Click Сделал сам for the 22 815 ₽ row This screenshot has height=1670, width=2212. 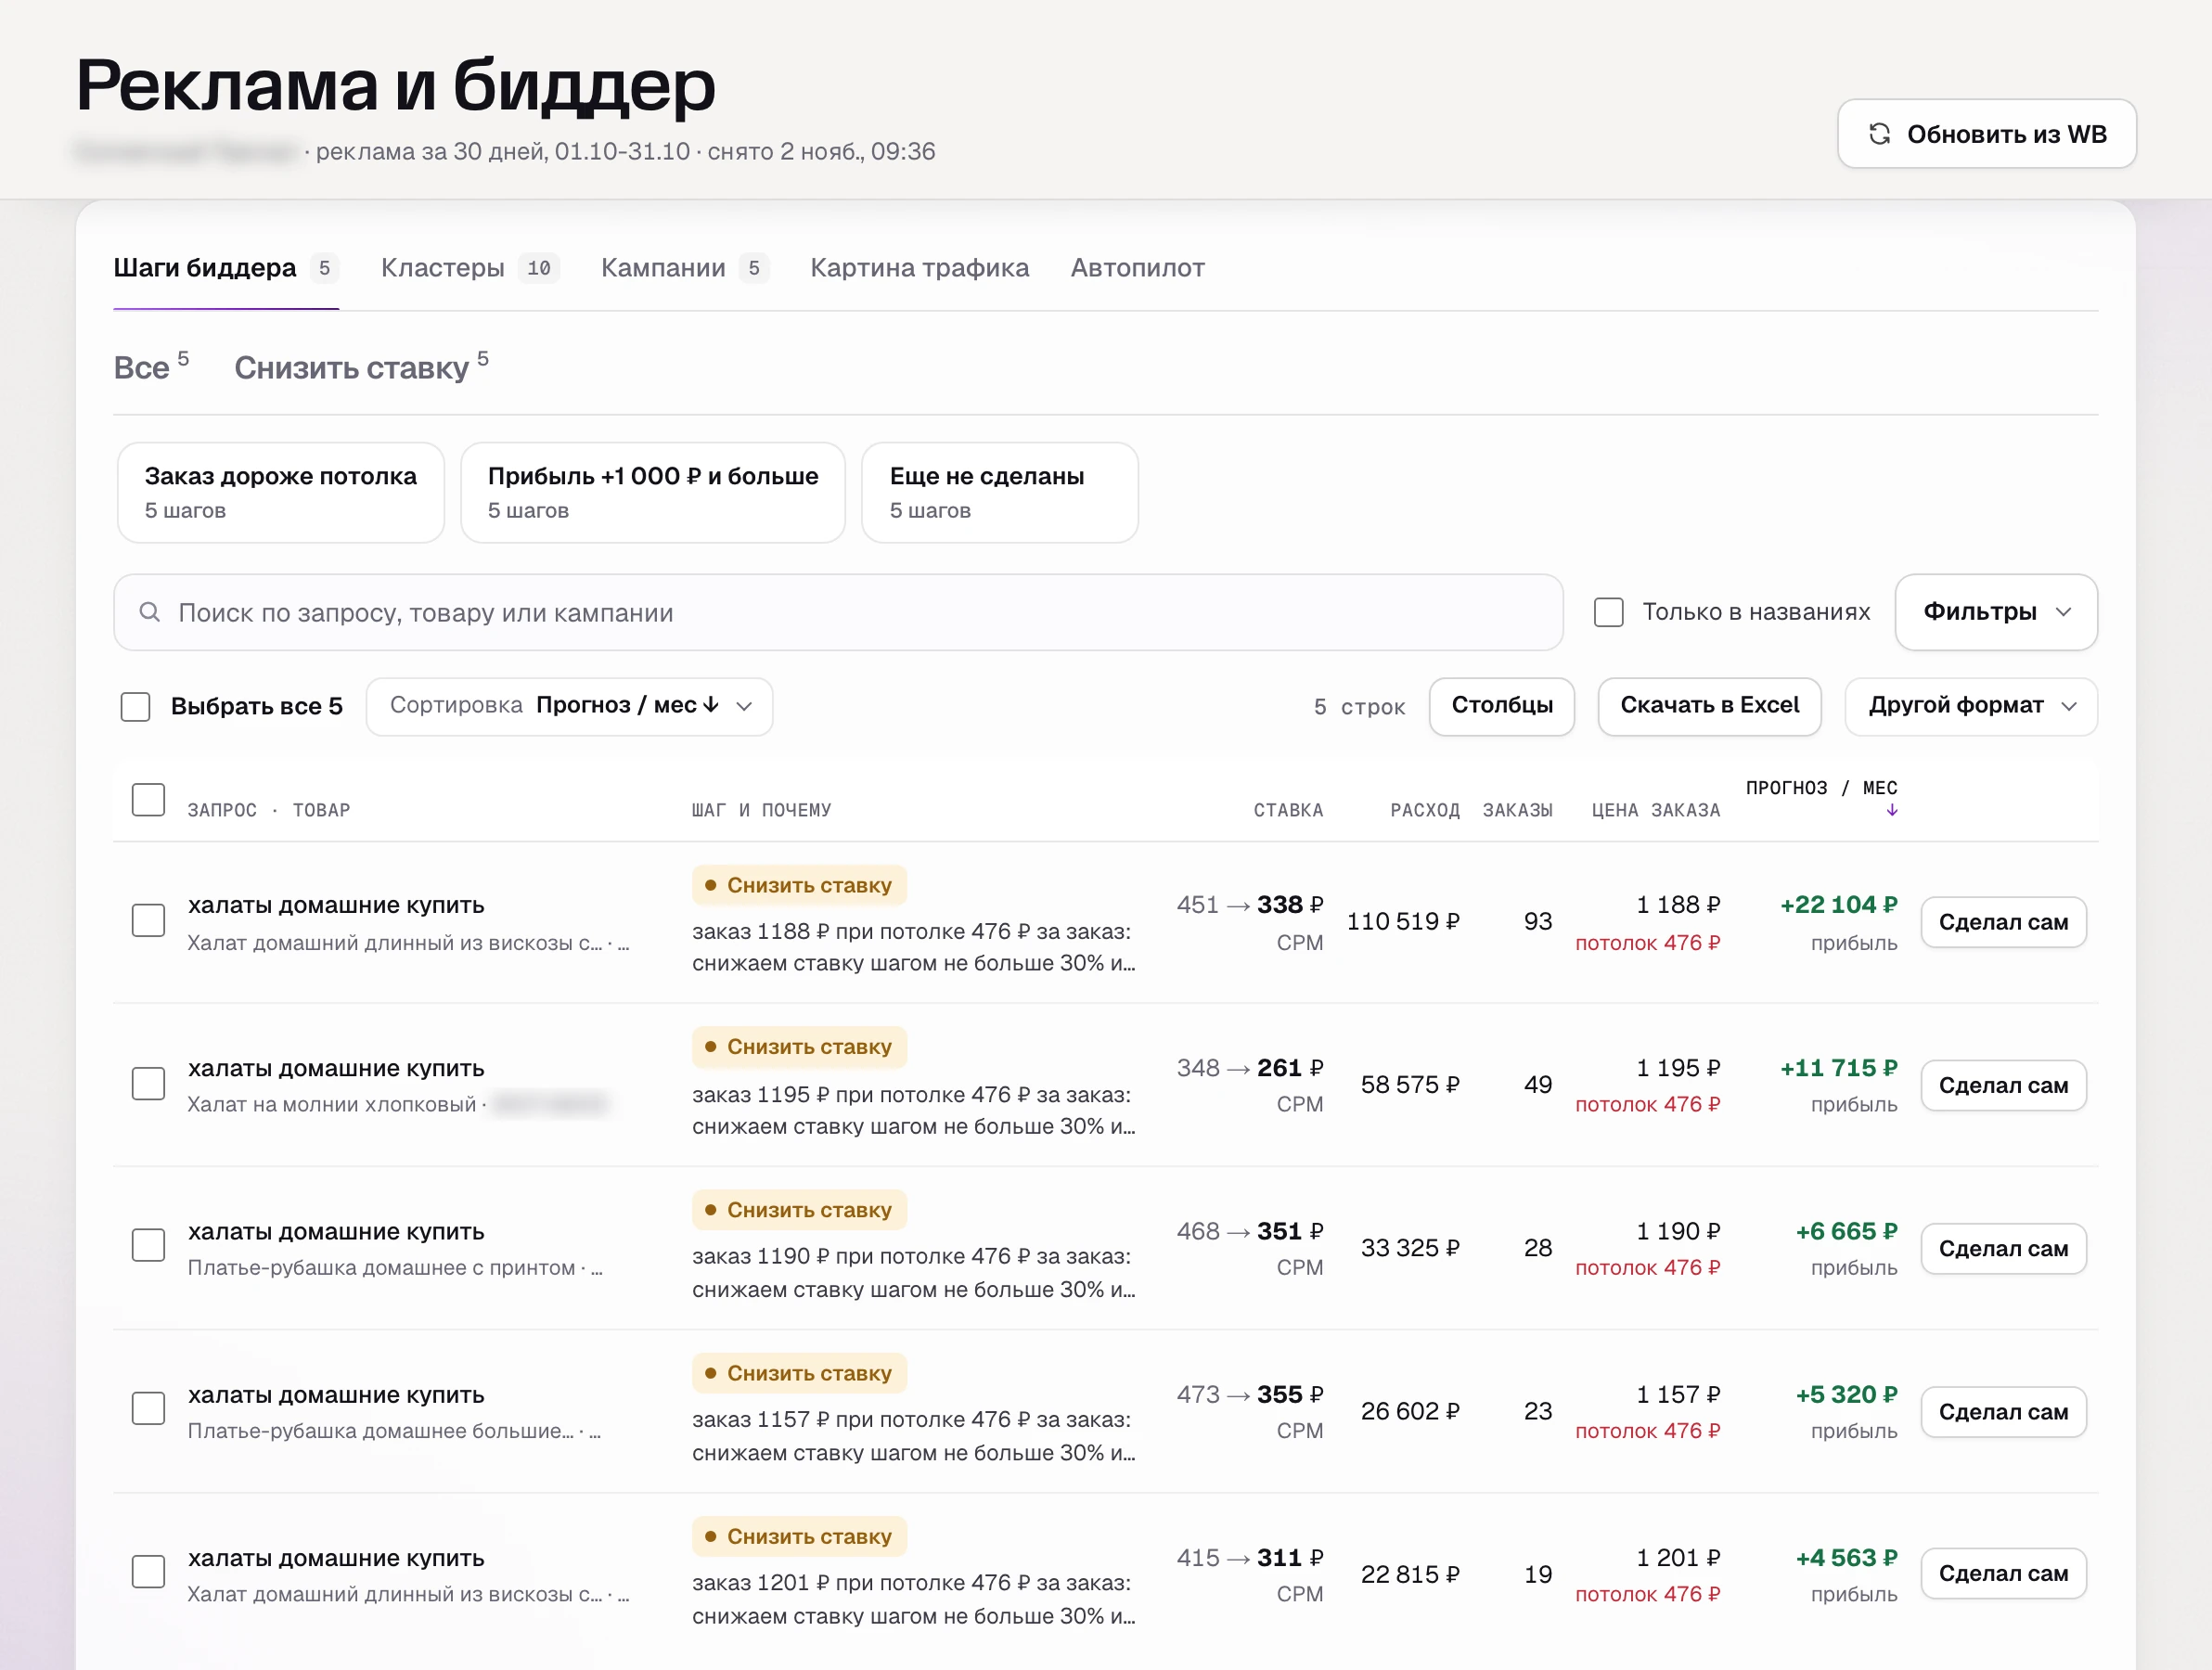coord(2003,1573)
